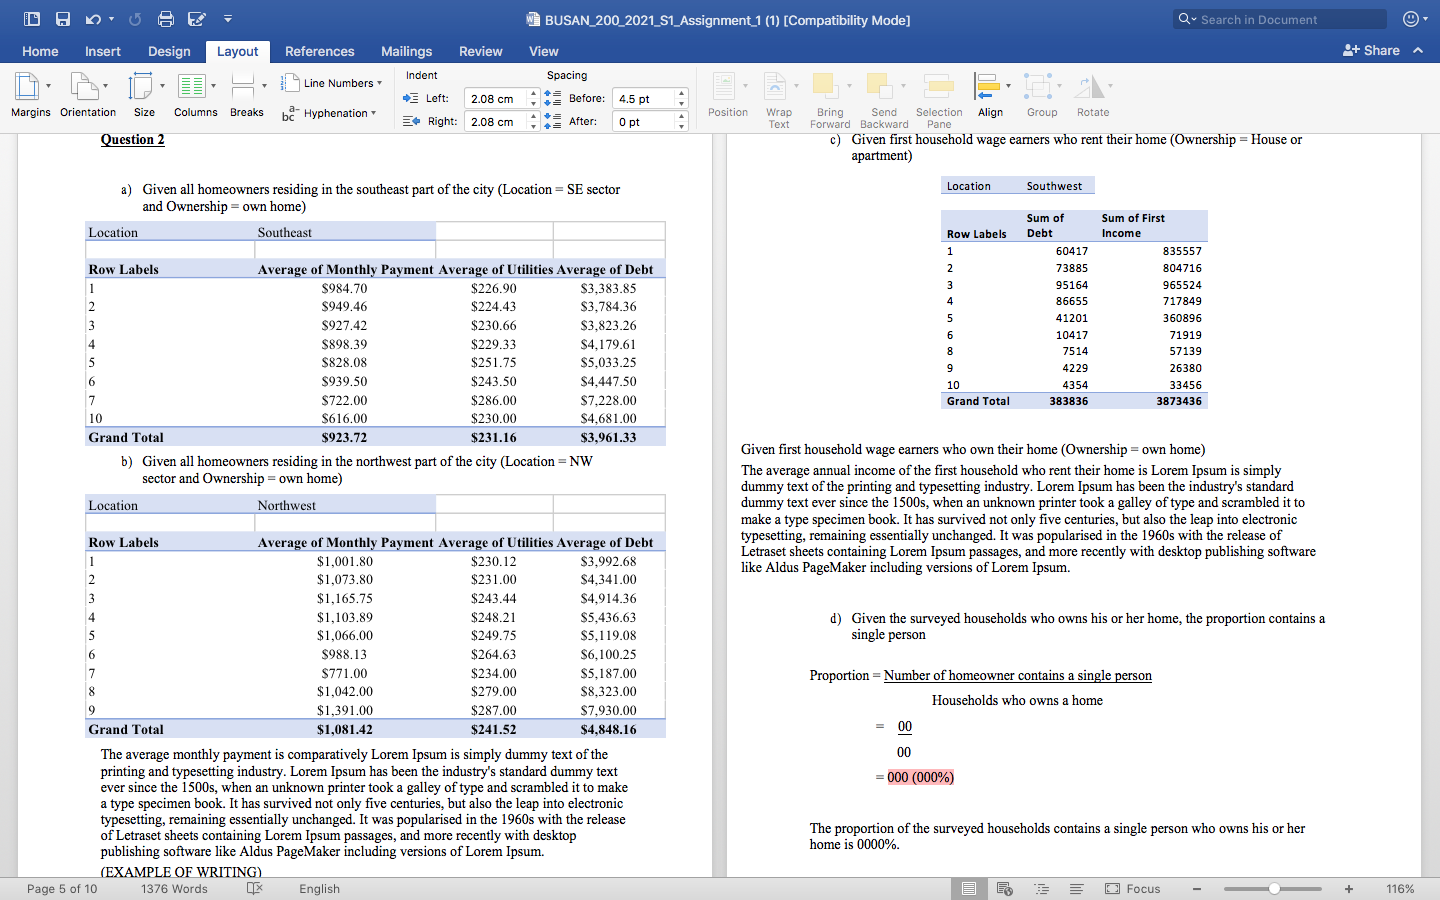The height and width of the screenshot is (900, 1440).
Task: Click the zoom slider handle
Action: (x=1274, y=889)
